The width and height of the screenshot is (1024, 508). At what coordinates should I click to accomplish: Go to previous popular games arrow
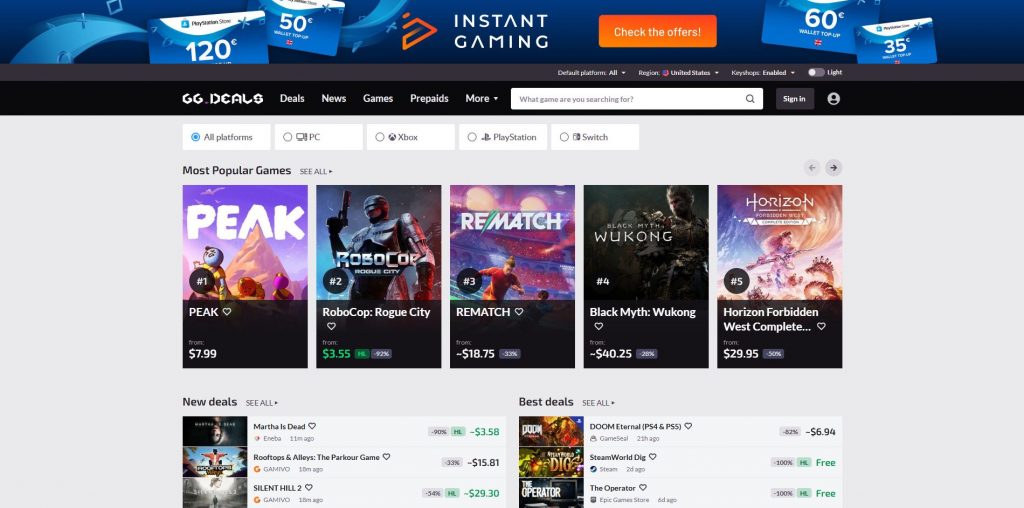(812, 168)
